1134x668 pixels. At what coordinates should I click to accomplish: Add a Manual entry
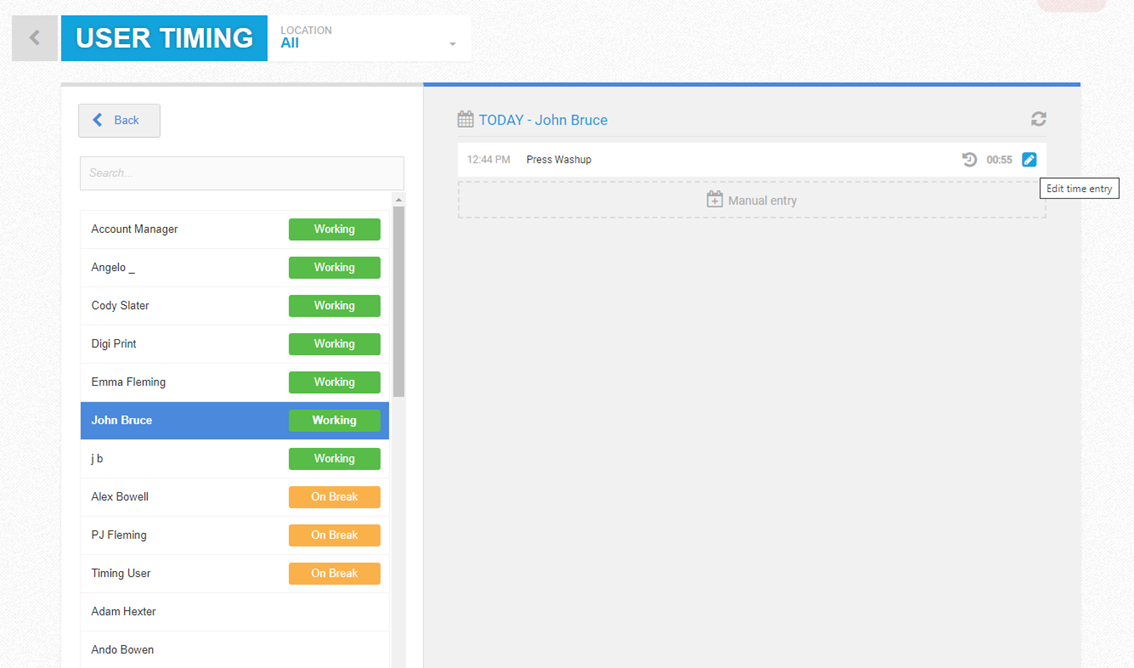[751, 200]
